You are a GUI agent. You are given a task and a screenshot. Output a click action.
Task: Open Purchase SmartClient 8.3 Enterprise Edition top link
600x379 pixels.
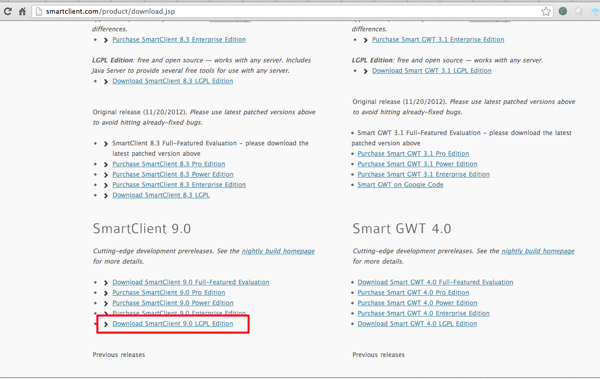pos(179,39)
